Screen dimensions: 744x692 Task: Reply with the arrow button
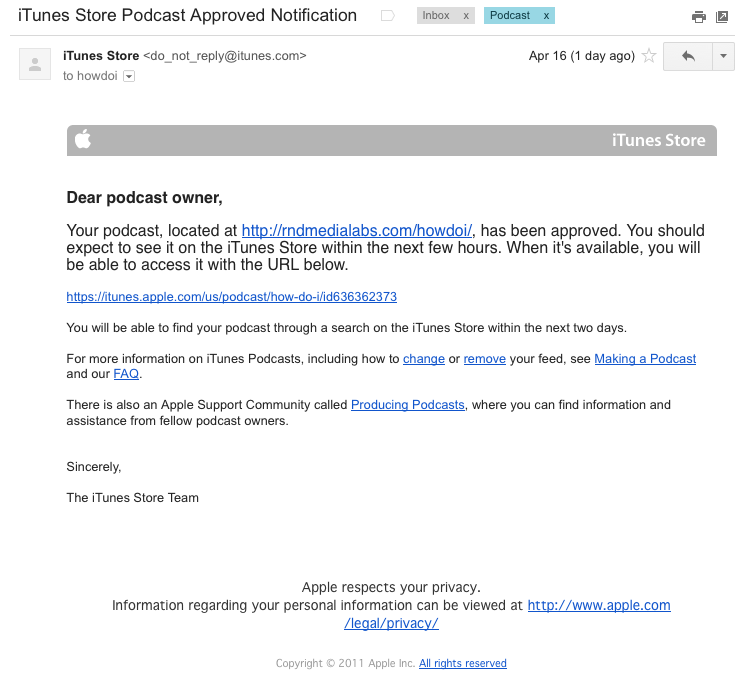(688, 56)
